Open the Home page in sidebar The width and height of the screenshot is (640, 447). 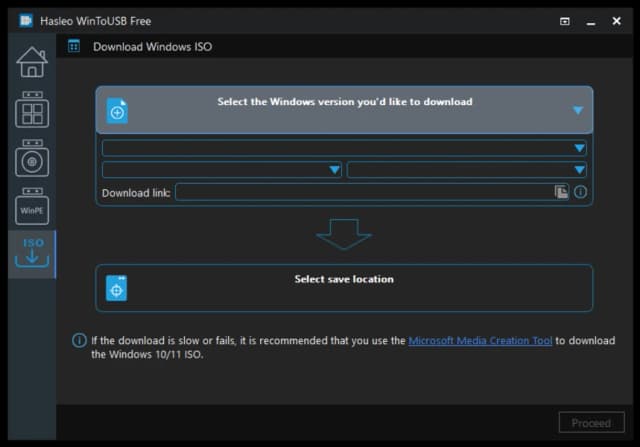pyautogui.click(x=32, y=62)
